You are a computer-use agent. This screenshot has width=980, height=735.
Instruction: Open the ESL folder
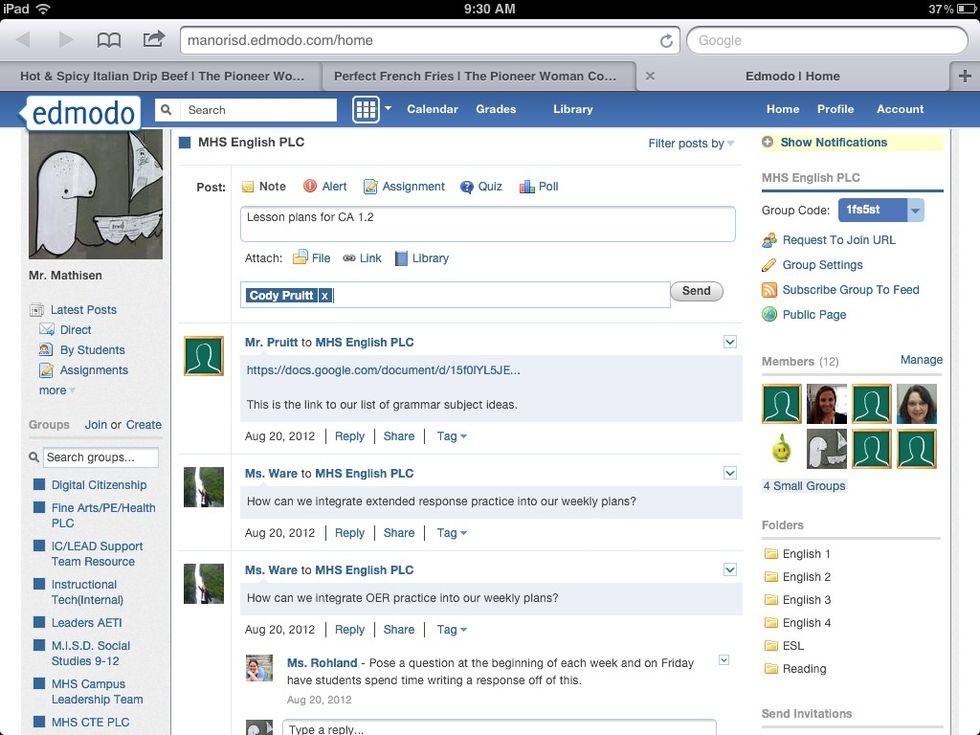click(x=784, y=646)
